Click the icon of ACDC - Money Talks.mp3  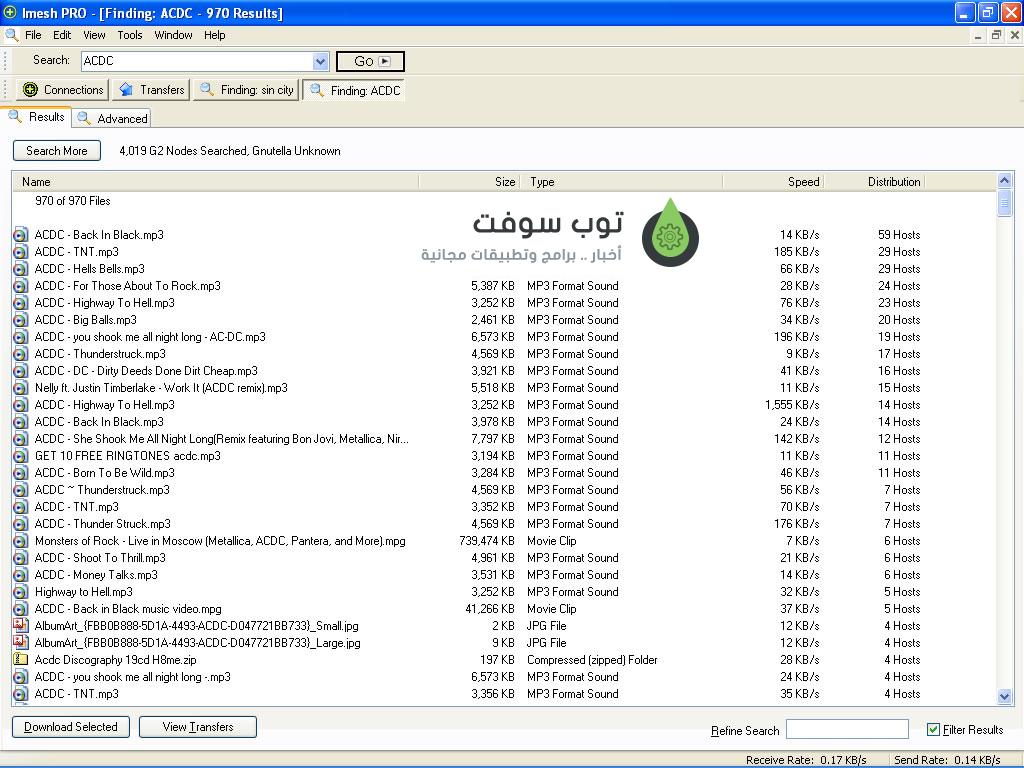point(20,575)
